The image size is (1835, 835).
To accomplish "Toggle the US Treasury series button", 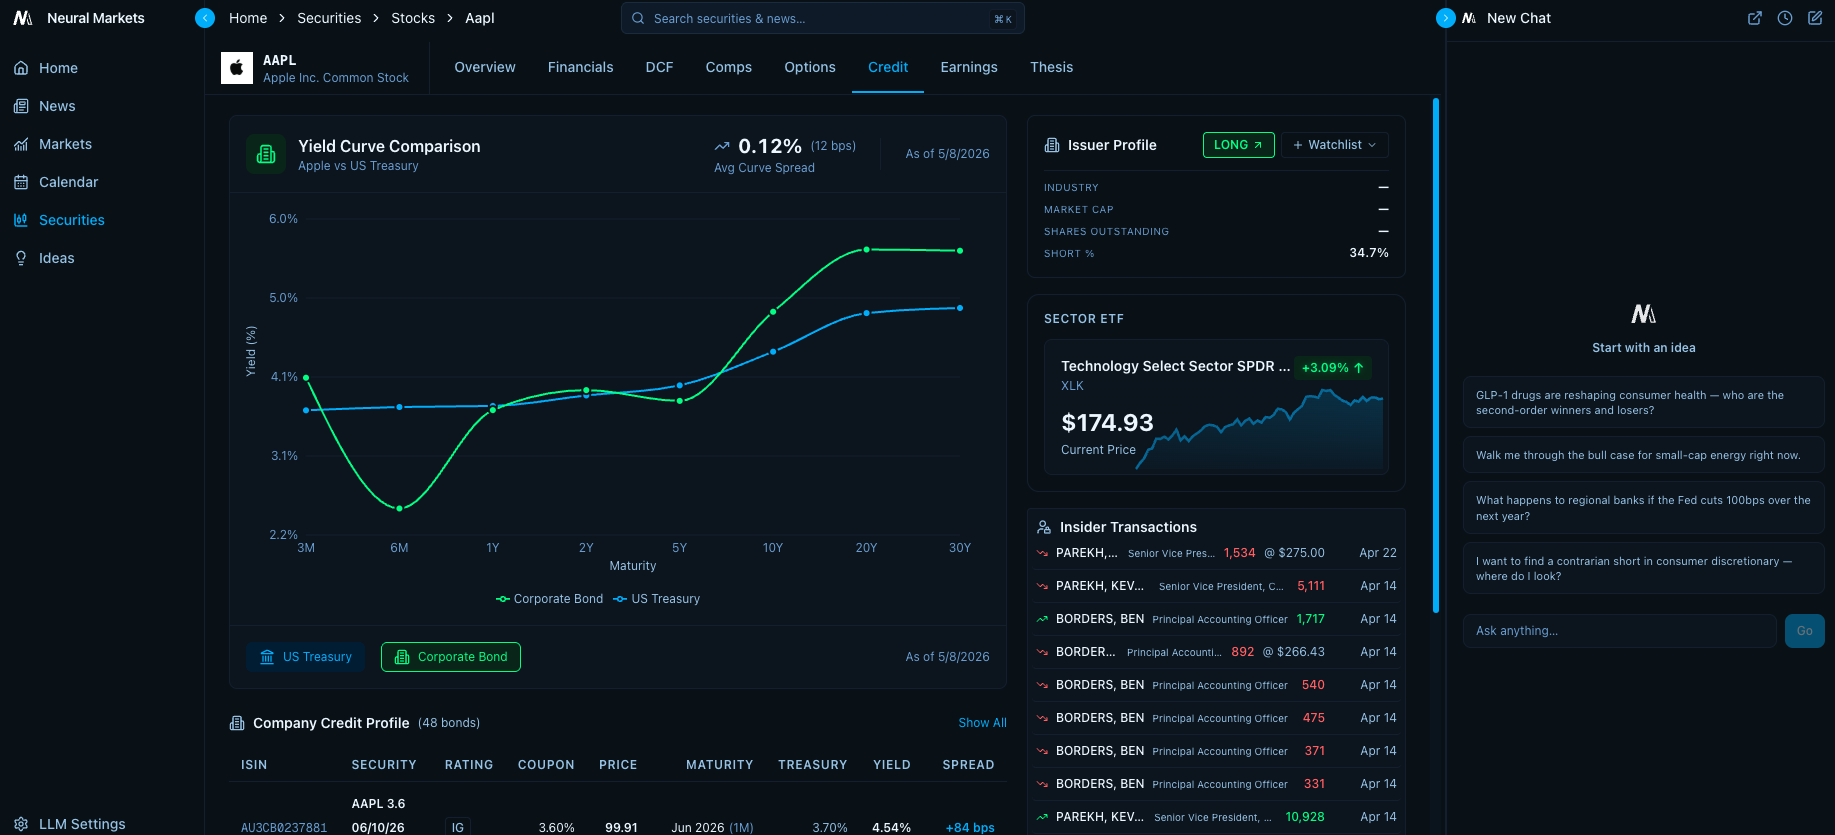I will pos(306,657).
